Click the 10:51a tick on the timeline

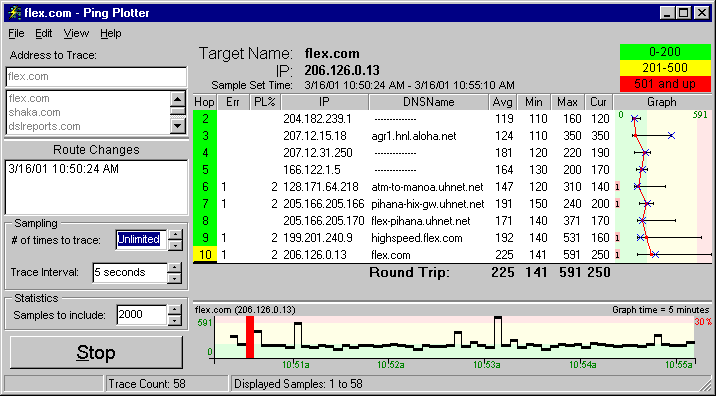tap(296, 365)
